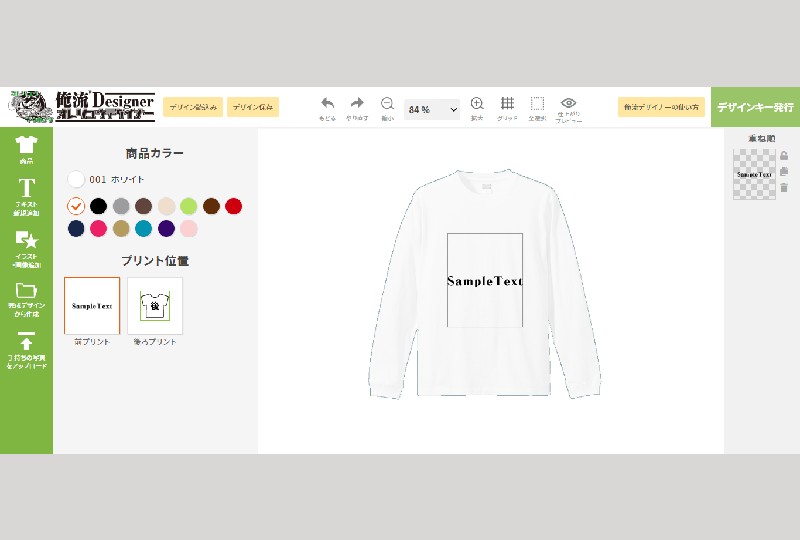Click the yellow how-to-use guide button
This screenshot has width=800, height=540.
click(x=661, y=107)
